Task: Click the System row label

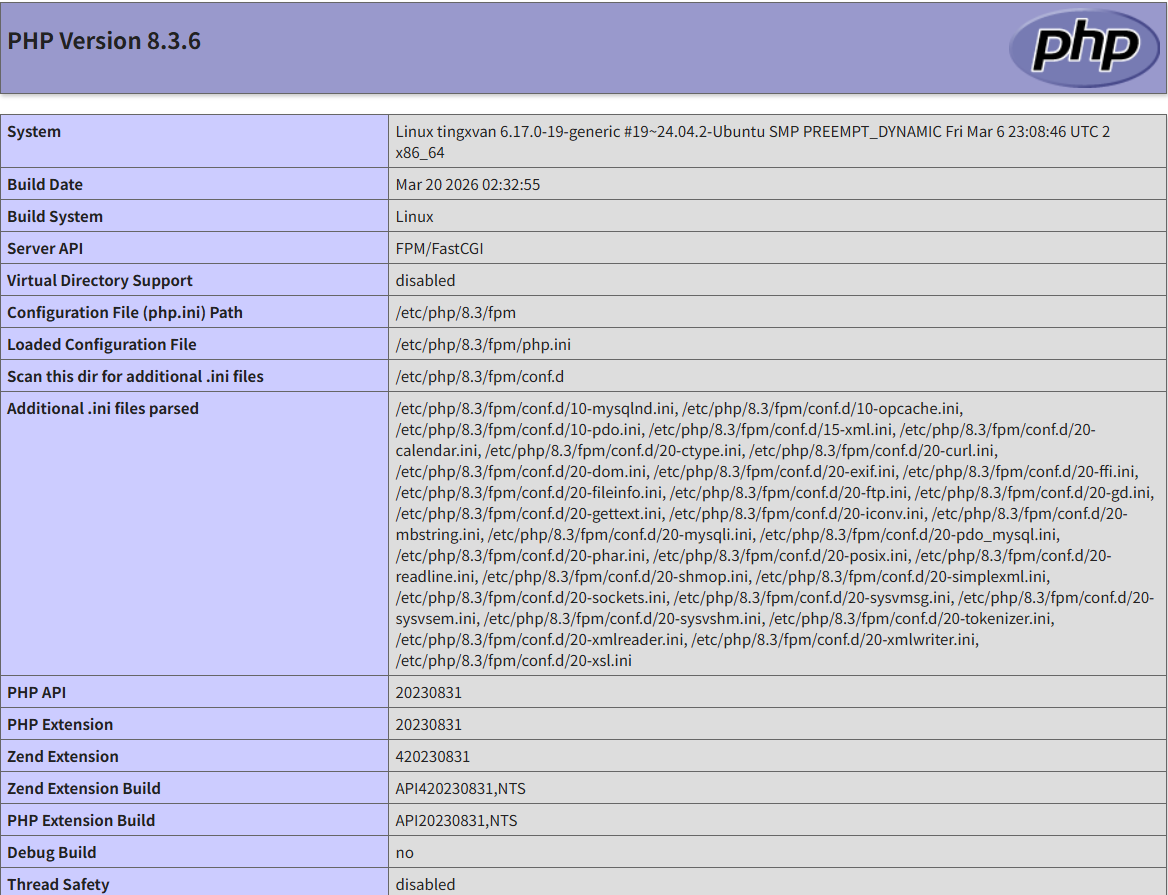Action: tap(34, 132)
